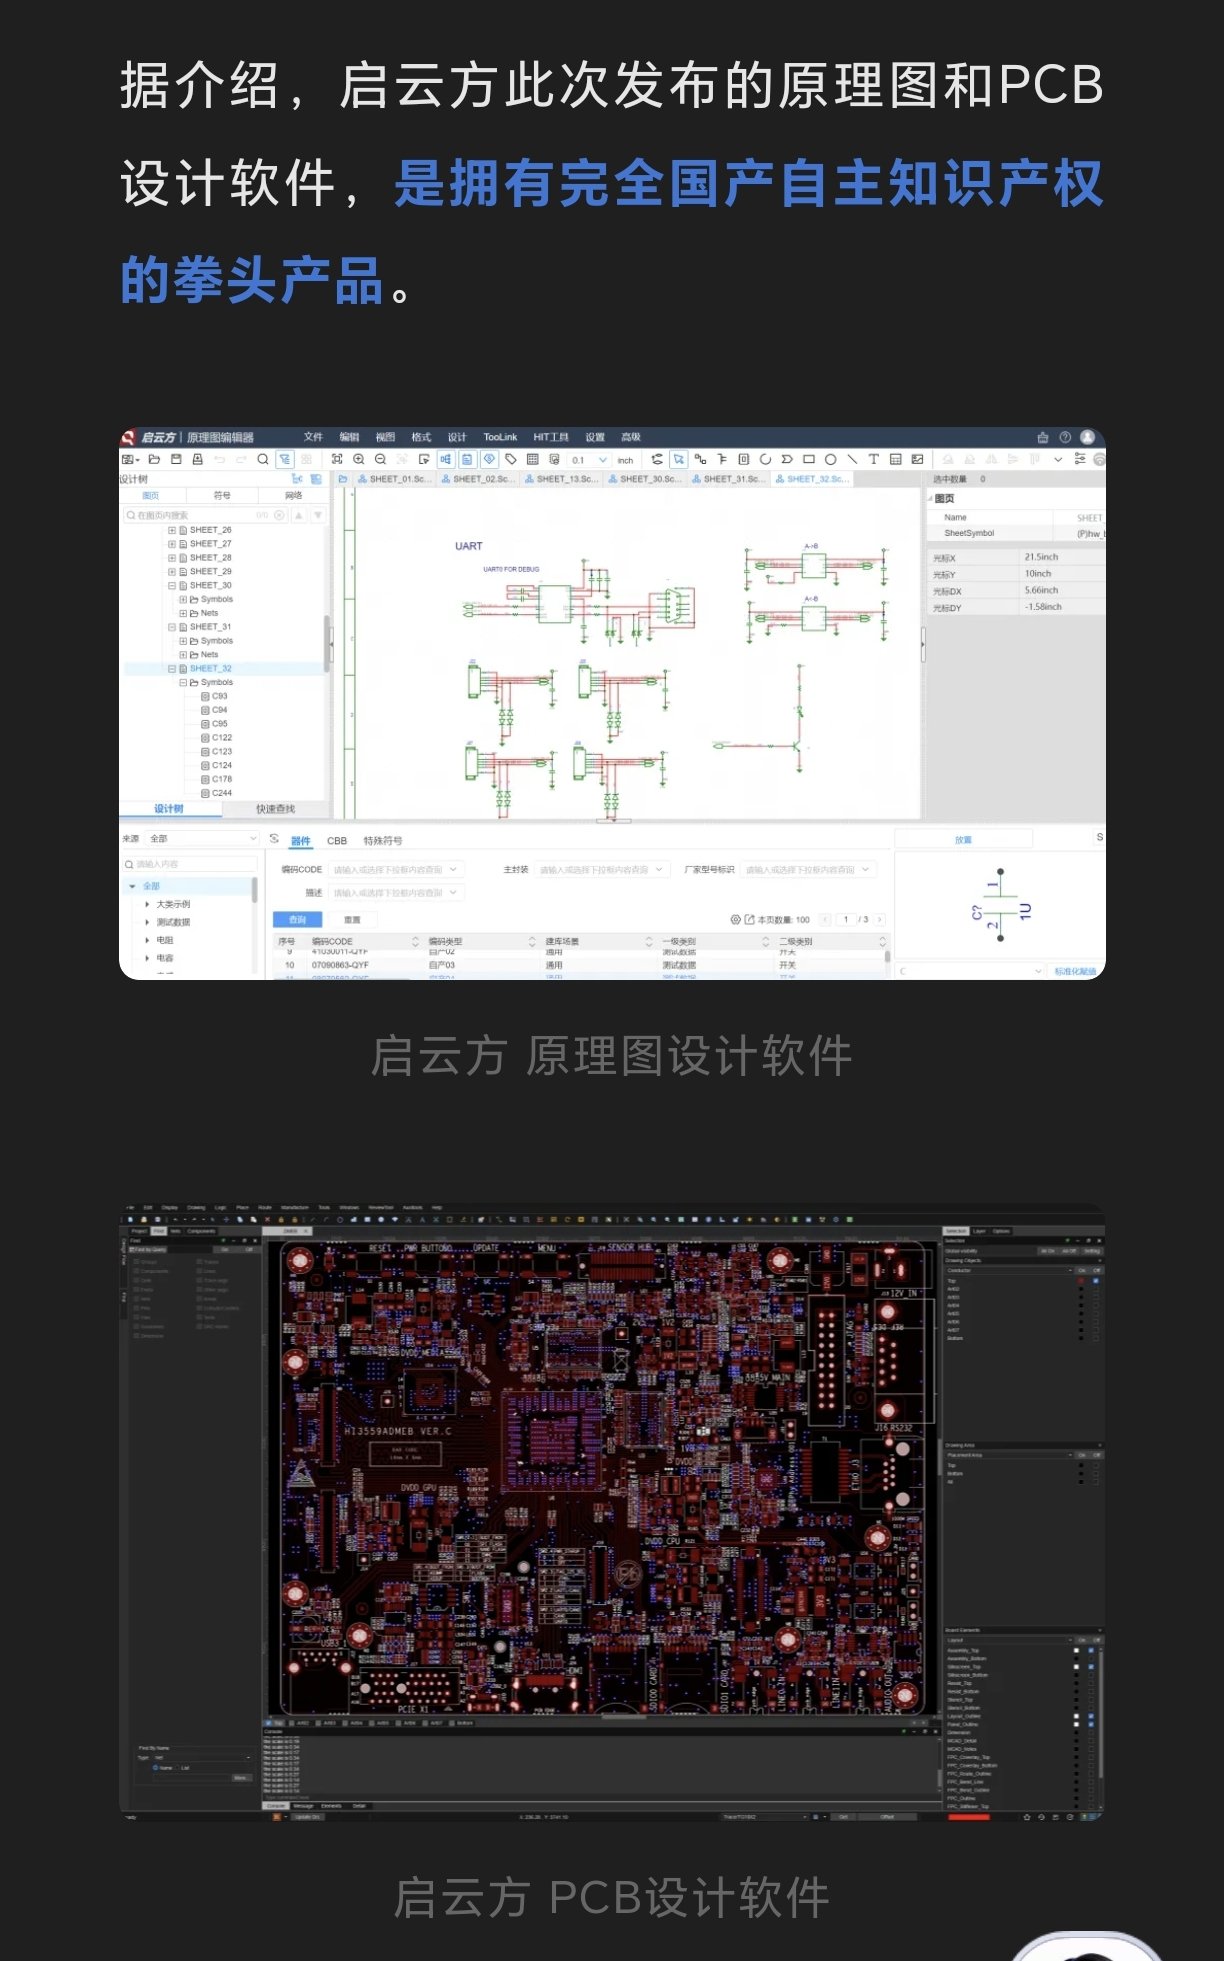Expand Nets under SHEET_31
This screenshot has height=1961, width=1224.
183,654
